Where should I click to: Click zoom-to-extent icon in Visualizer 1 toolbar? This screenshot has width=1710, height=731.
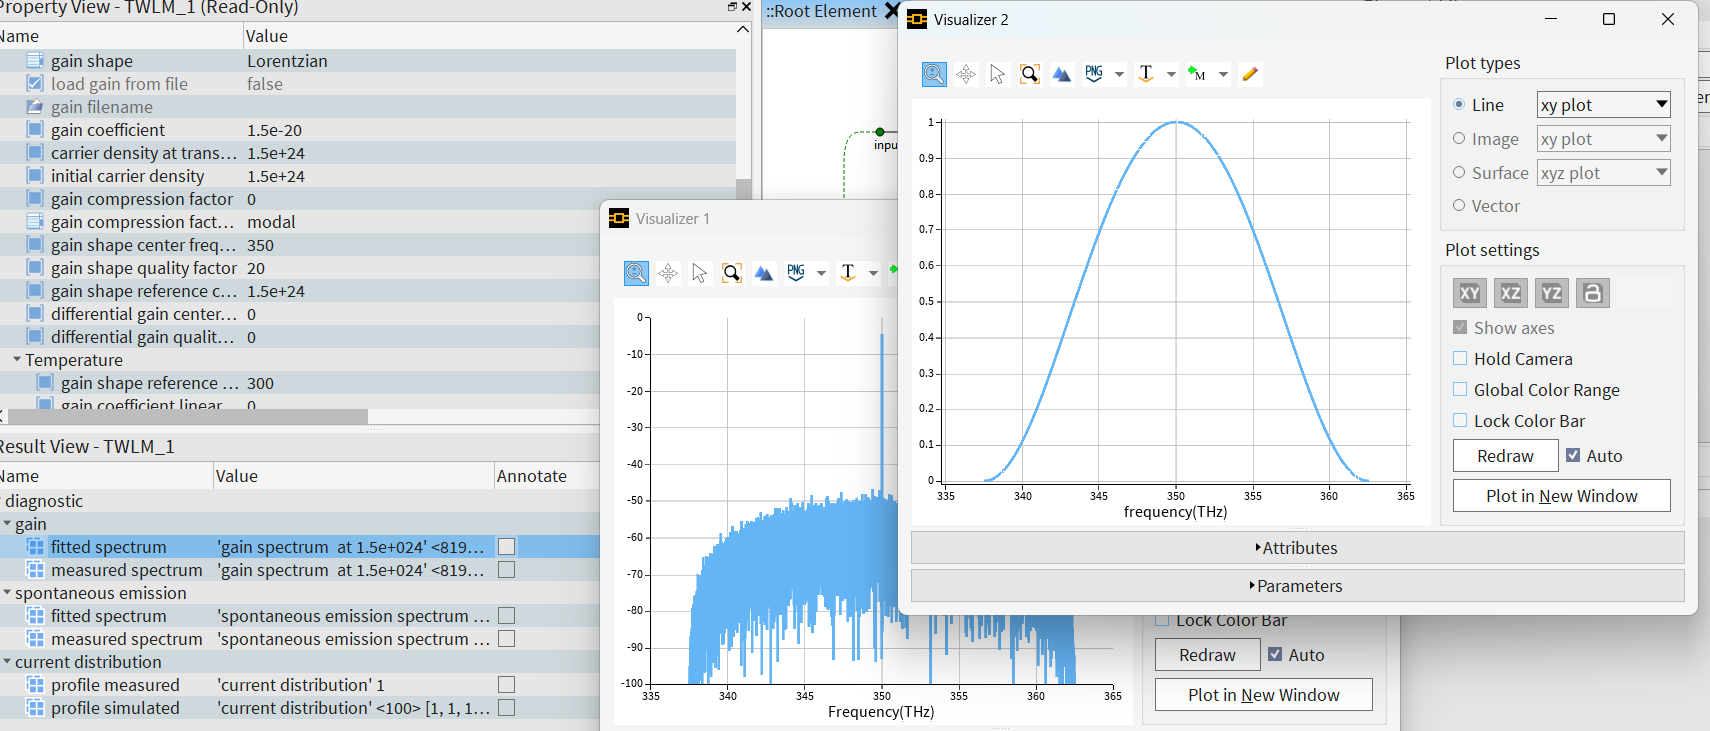coord(731,273)
